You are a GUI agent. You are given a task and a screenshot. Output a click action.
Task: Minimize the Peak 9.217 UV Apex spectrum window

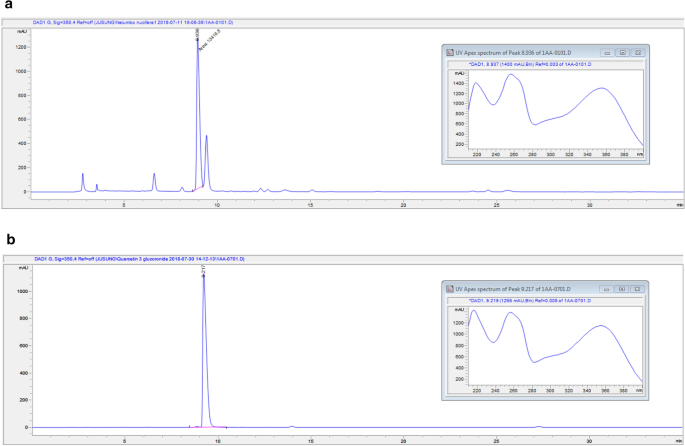click(x=606, y=289)
